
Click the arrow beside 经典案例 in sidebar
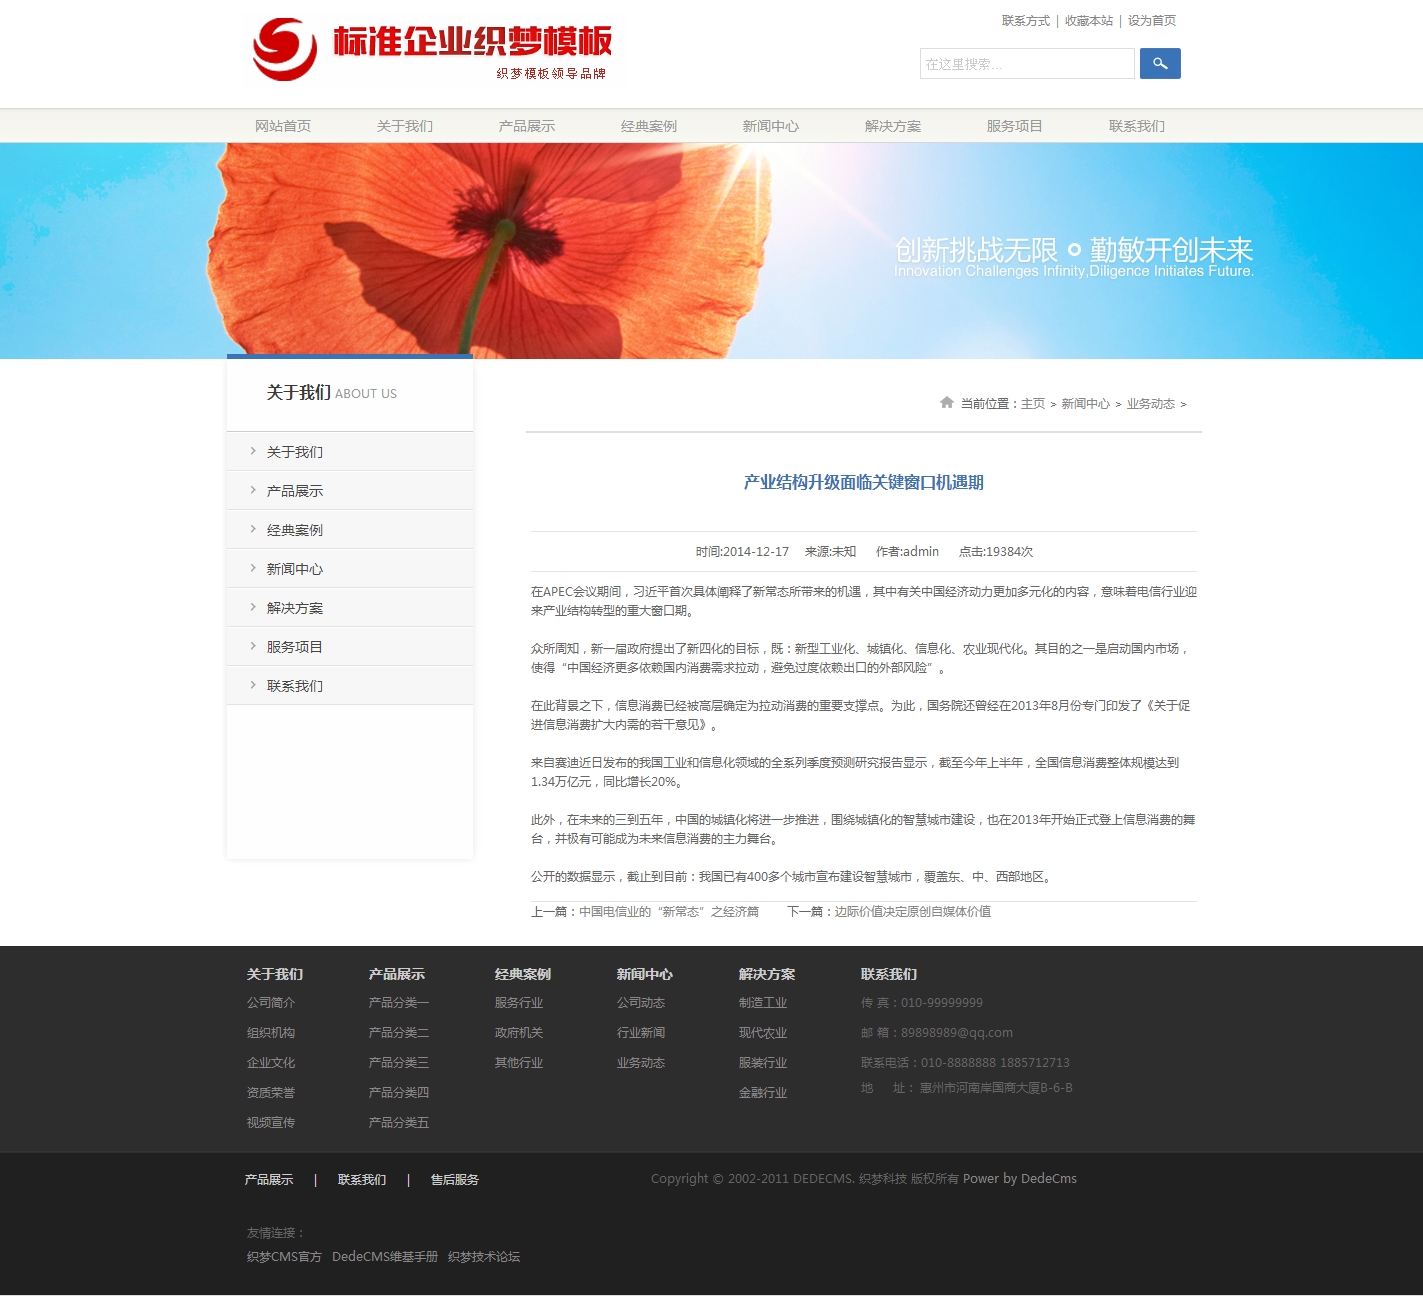(253, 529)
